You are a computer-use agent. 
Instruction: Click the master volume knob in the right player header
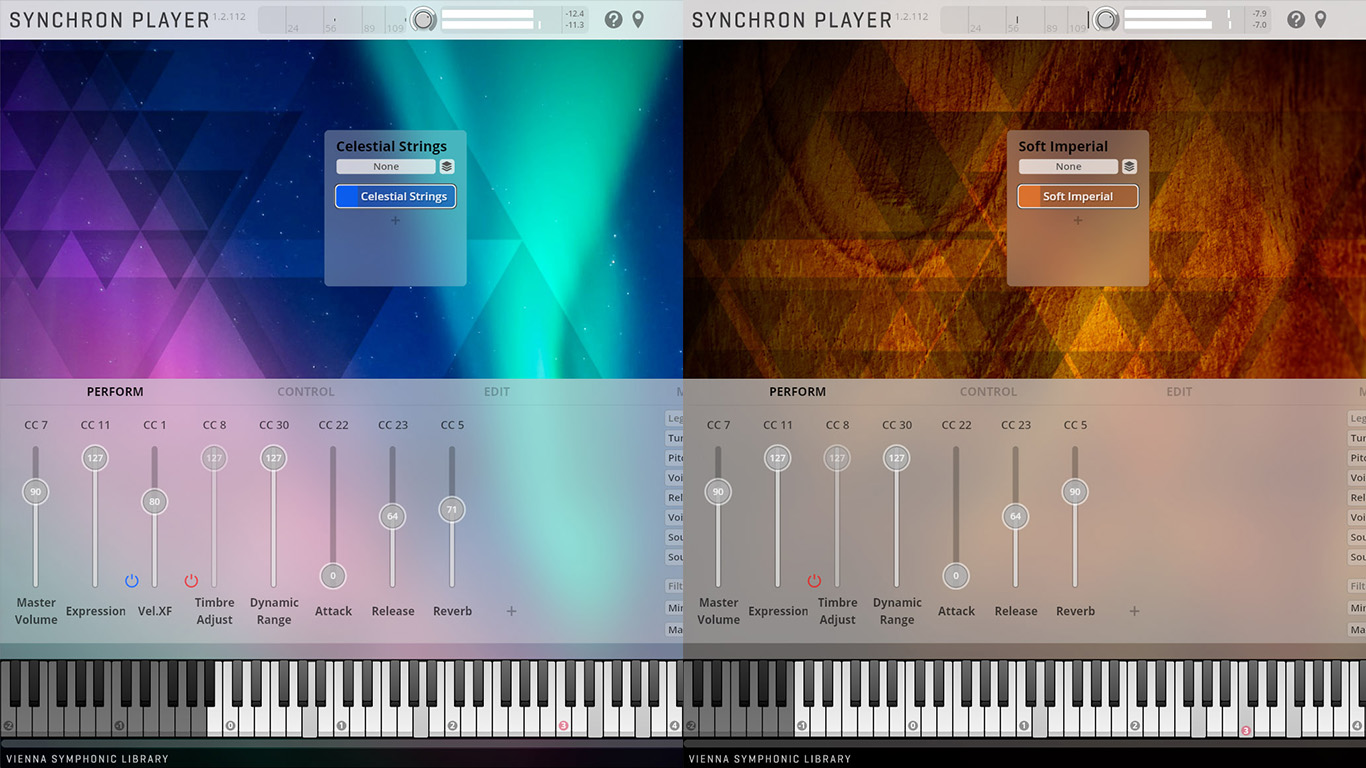click(x=1106, y=20)
